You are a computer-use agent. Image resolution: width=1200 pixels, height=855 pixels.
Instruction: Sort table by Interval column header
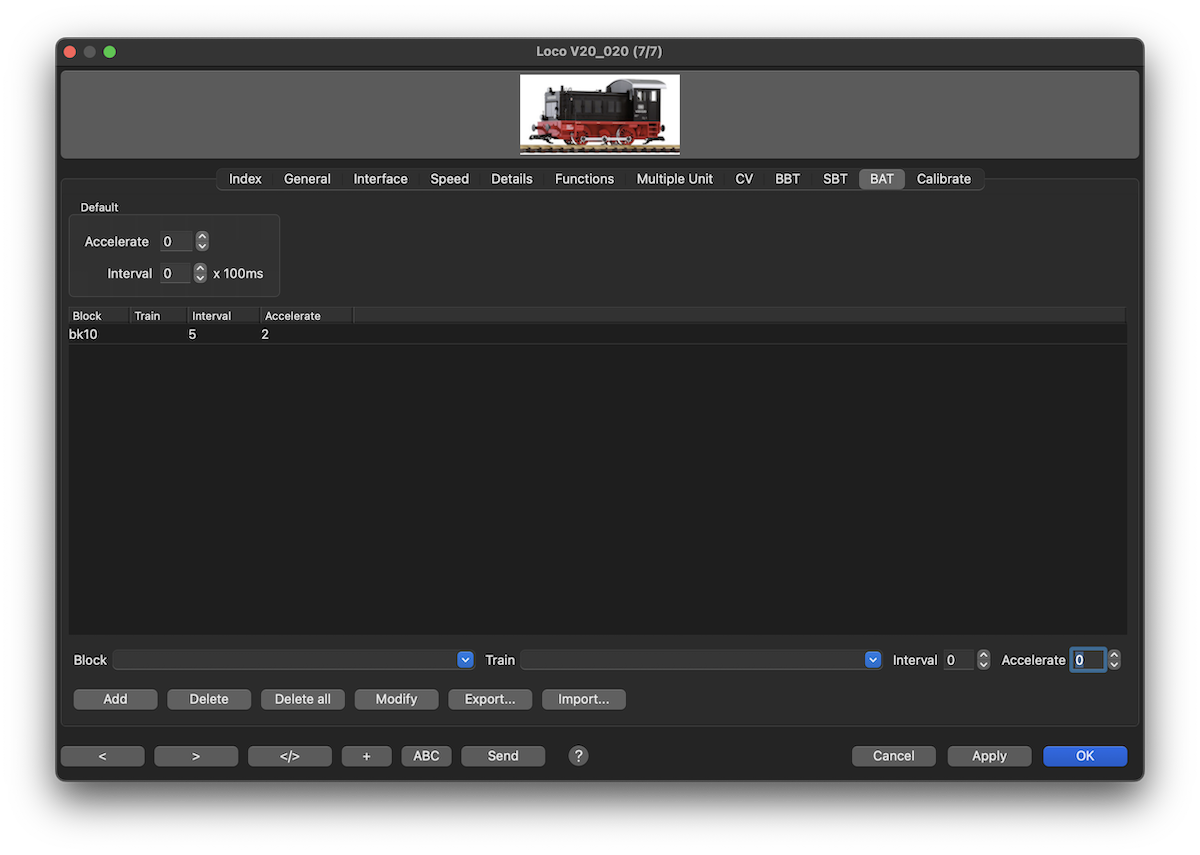pyautogui.click(x=223, y=316)
